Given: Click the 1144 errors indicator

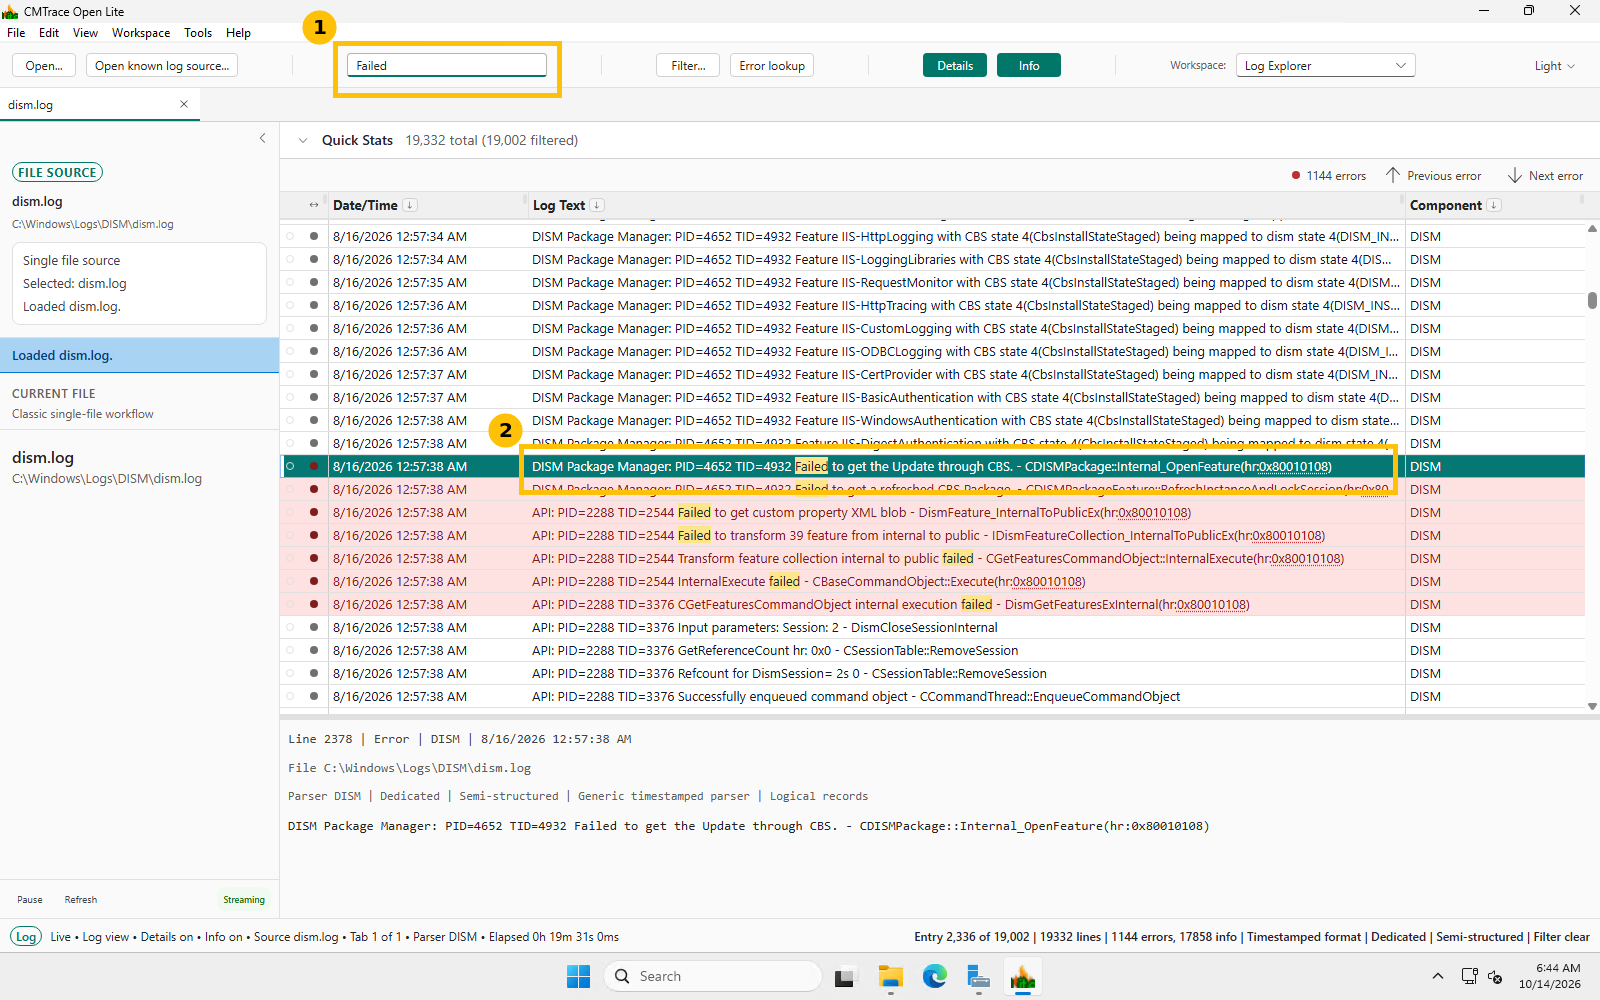Looking at the screenshot, I should [1328, 176].
